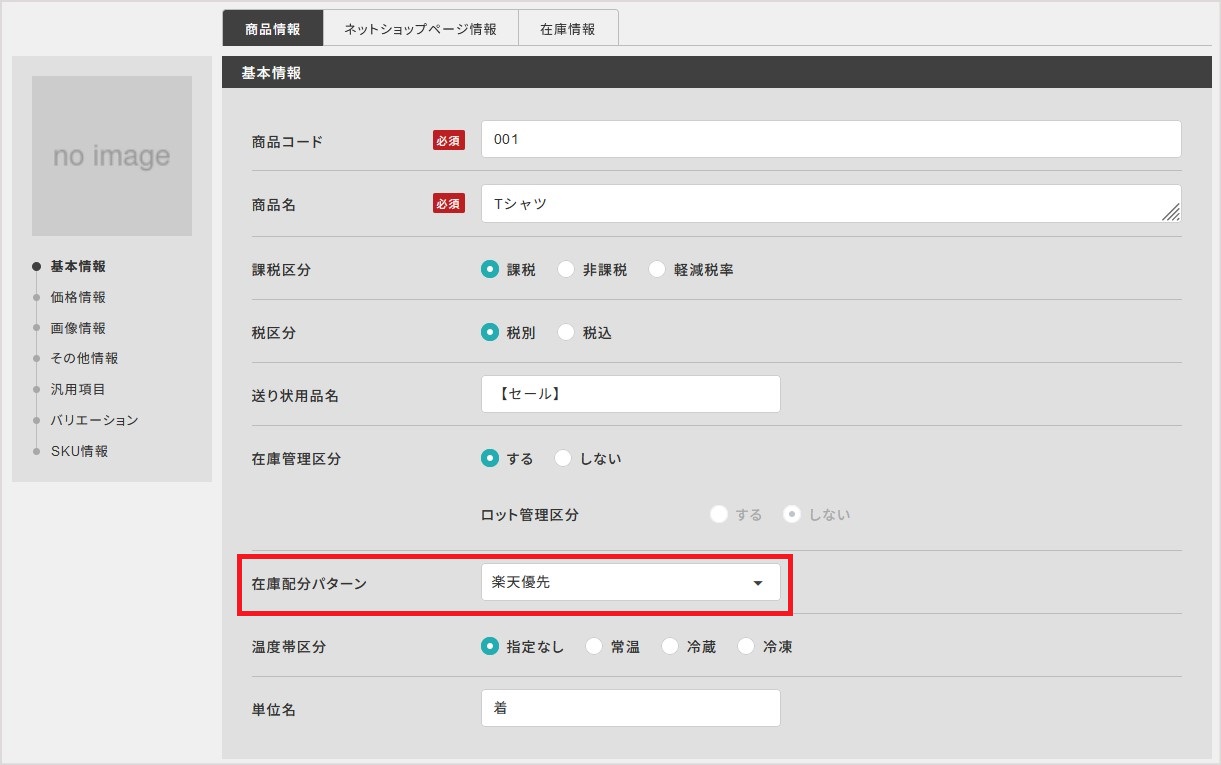The image size is (1221, 765).
Task: Open the 商品情報 tab
Action: click(273, 29)
